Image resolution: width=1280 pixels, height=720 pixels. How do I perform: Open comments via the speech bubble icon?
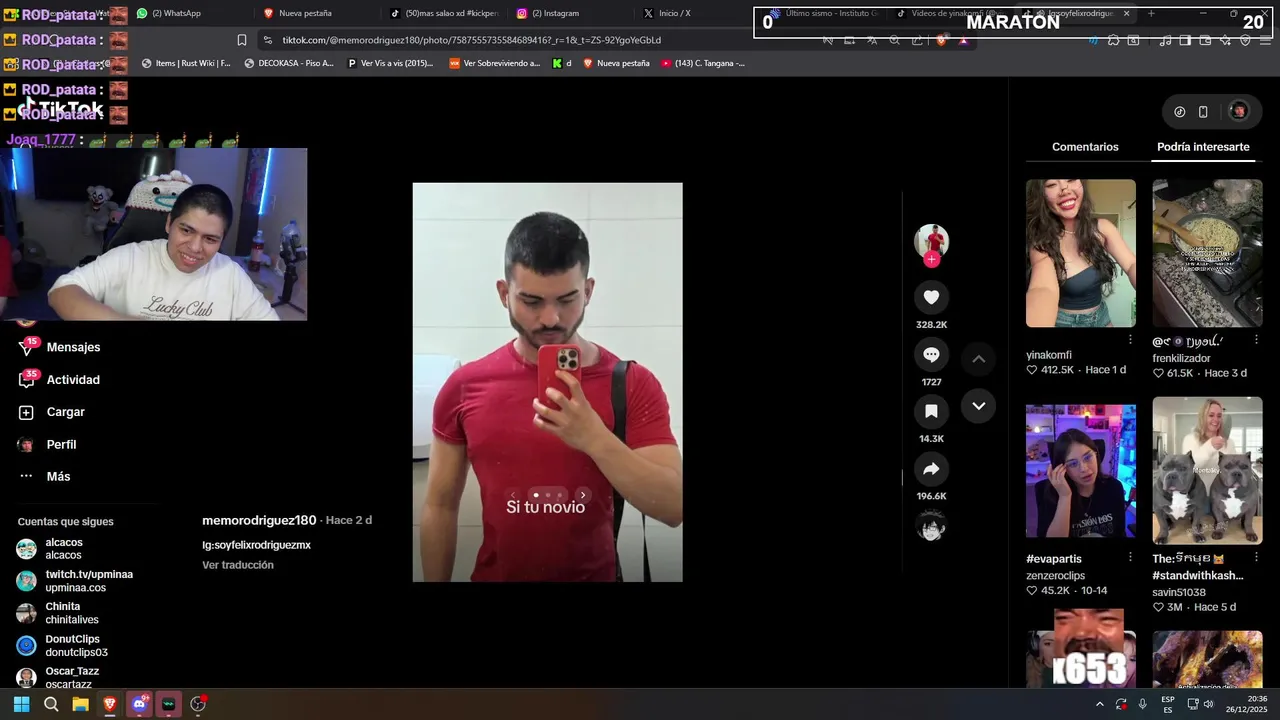931,354
